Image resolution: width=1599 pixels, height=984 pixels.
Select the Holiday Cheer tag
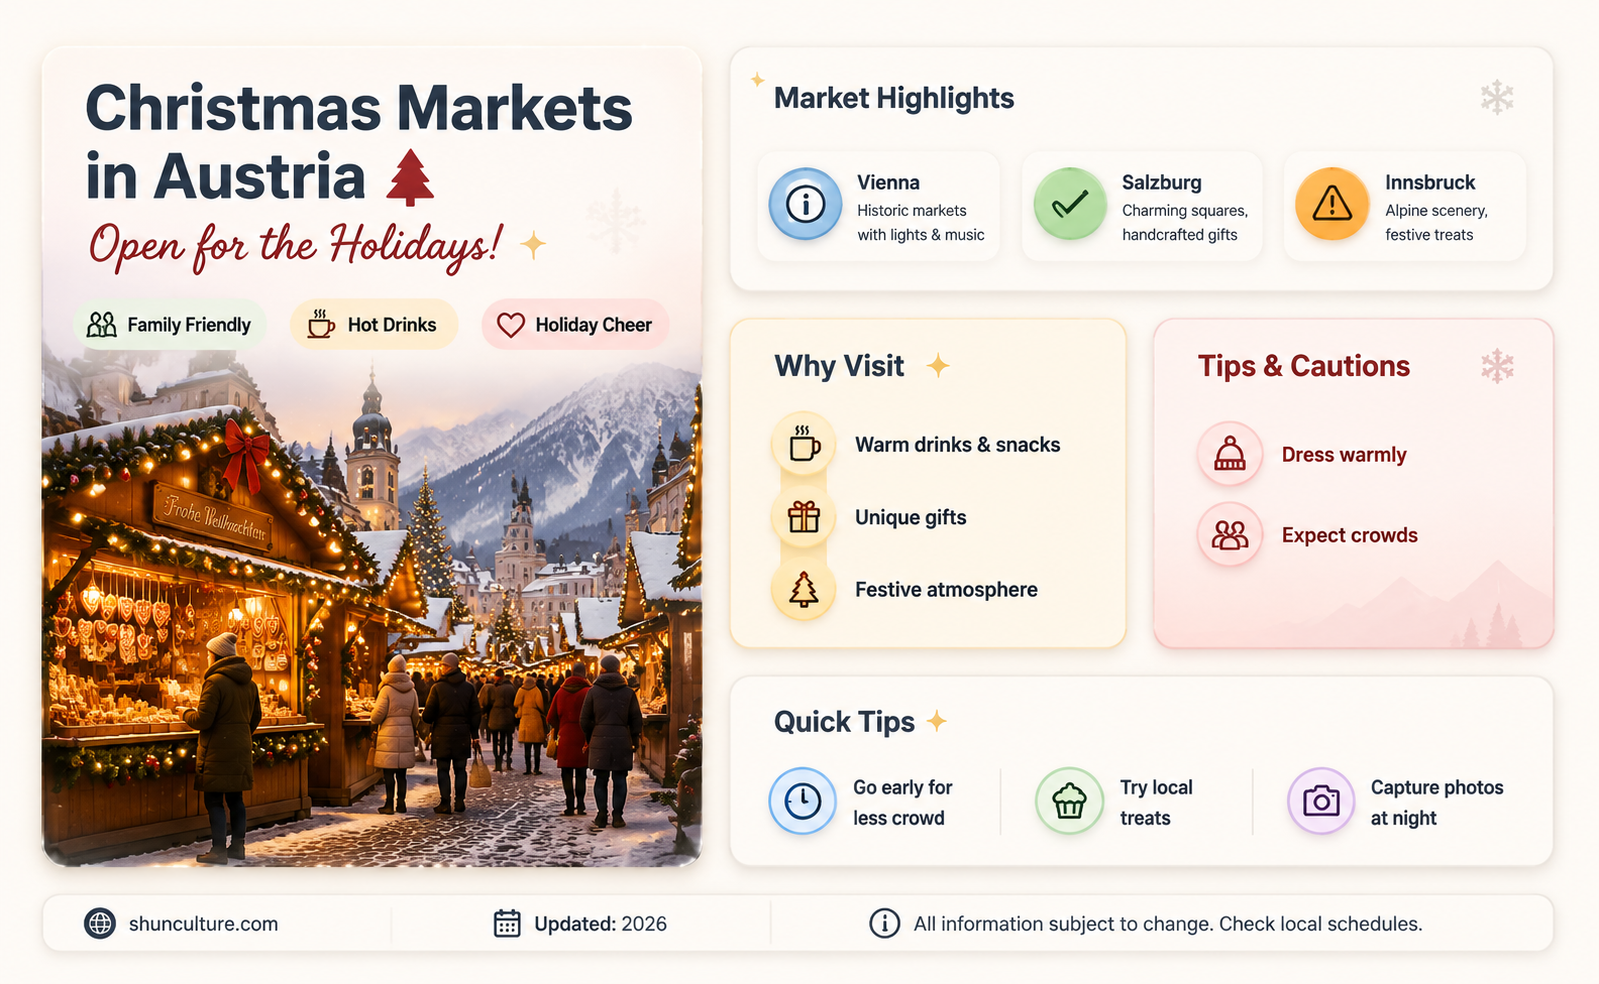click(x=575, y=324)
